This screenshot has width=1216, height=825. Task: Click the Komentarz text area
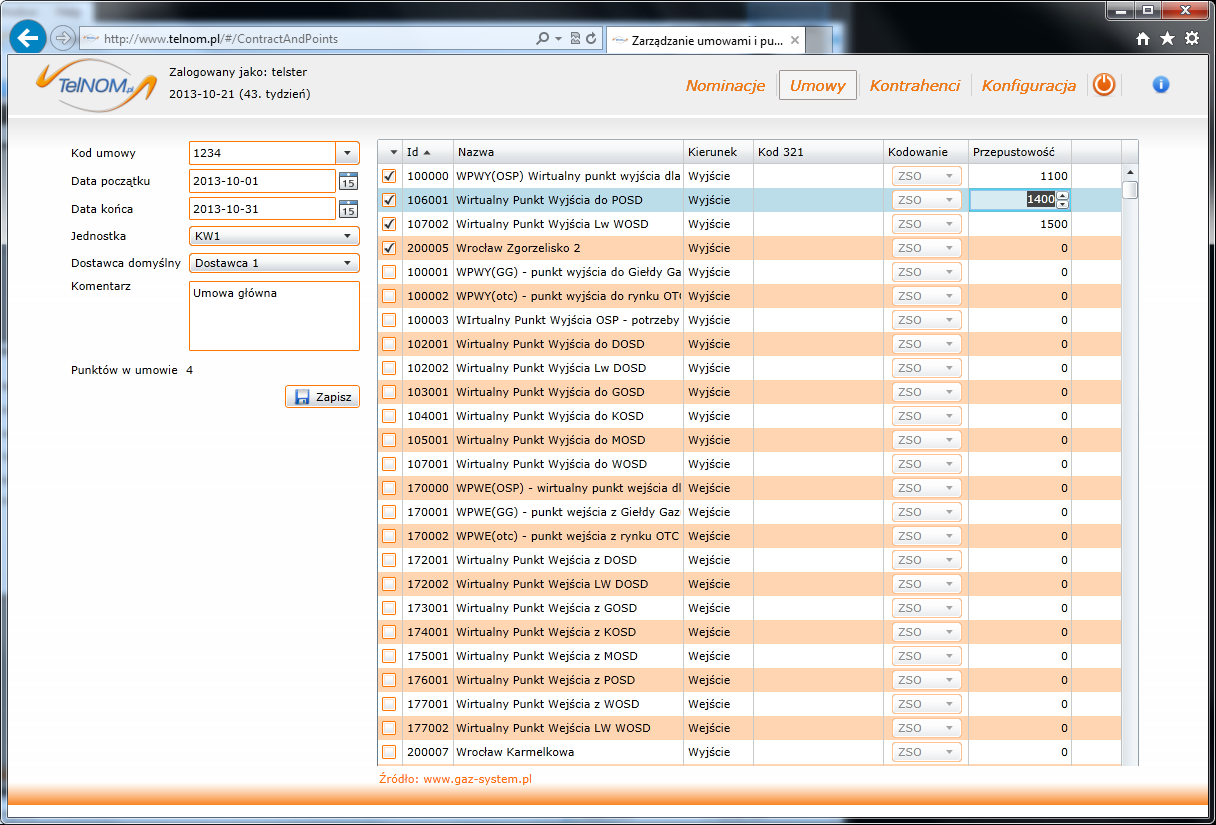coord(273,316)
